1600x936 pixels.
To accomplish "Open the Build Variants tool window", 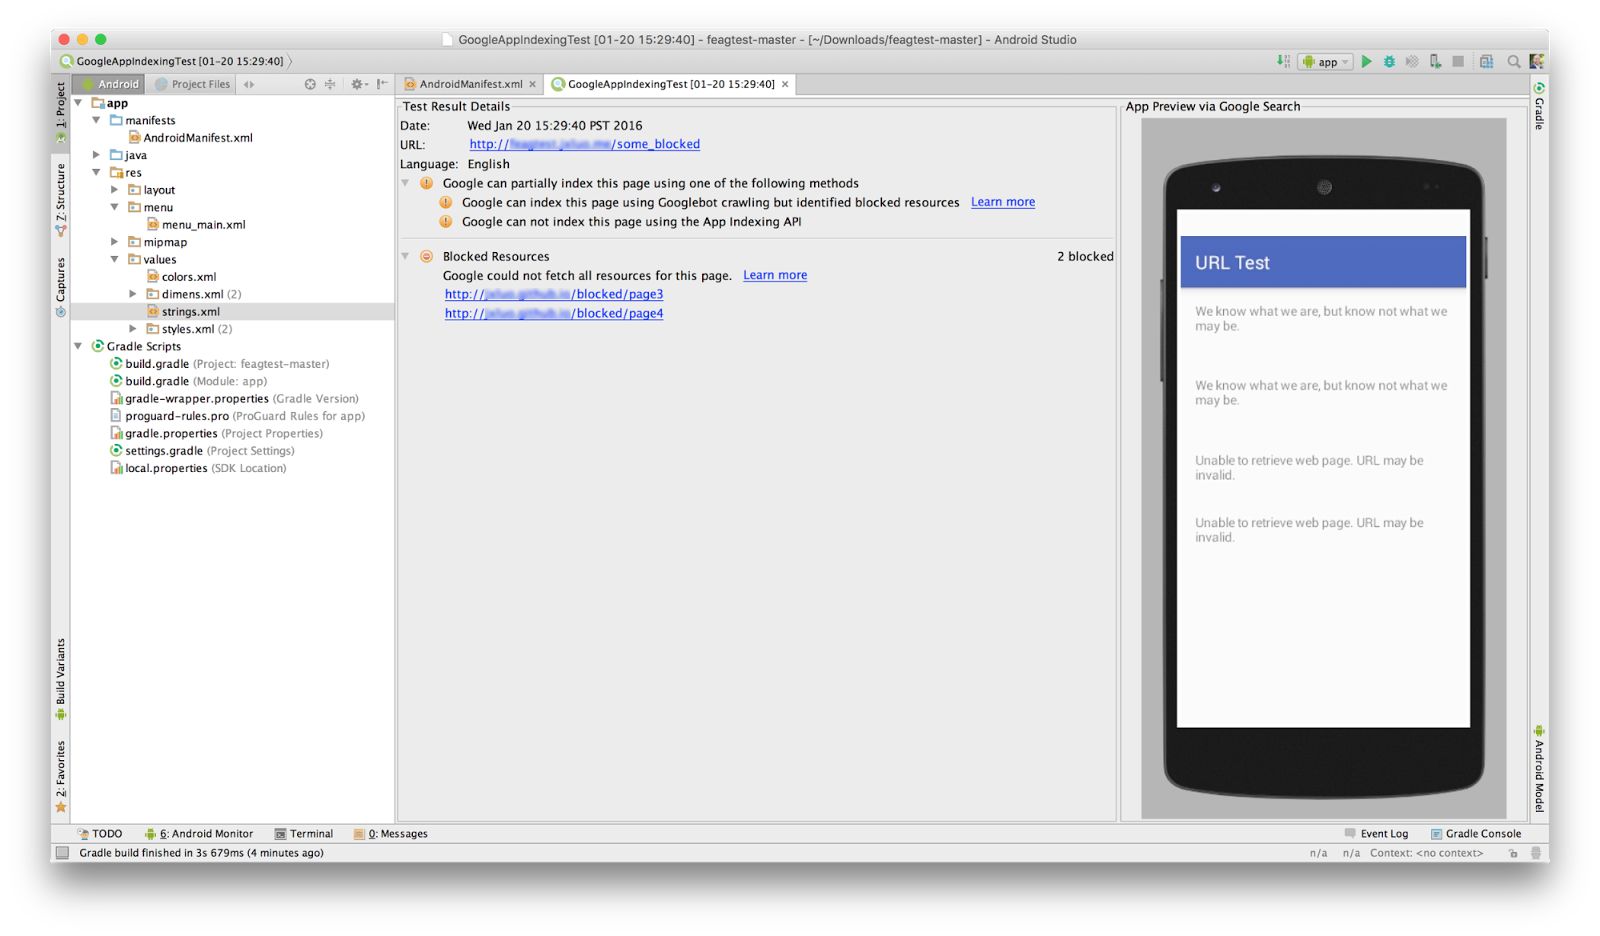I will pos(61,679).
